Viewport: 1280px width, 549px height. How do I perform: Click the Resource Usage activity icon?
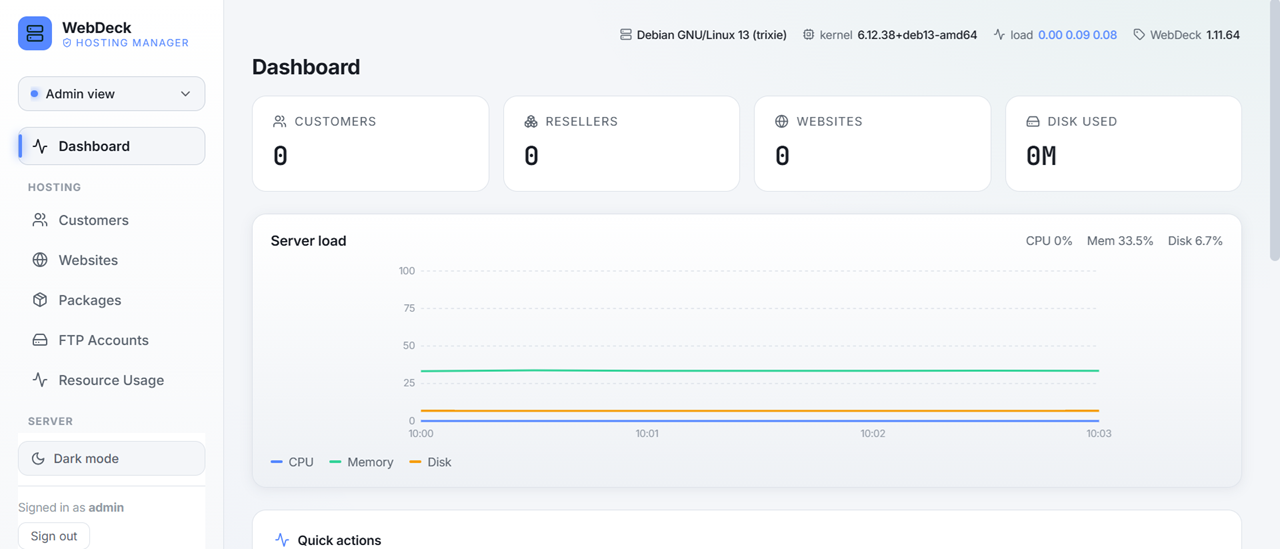(40, 380)
